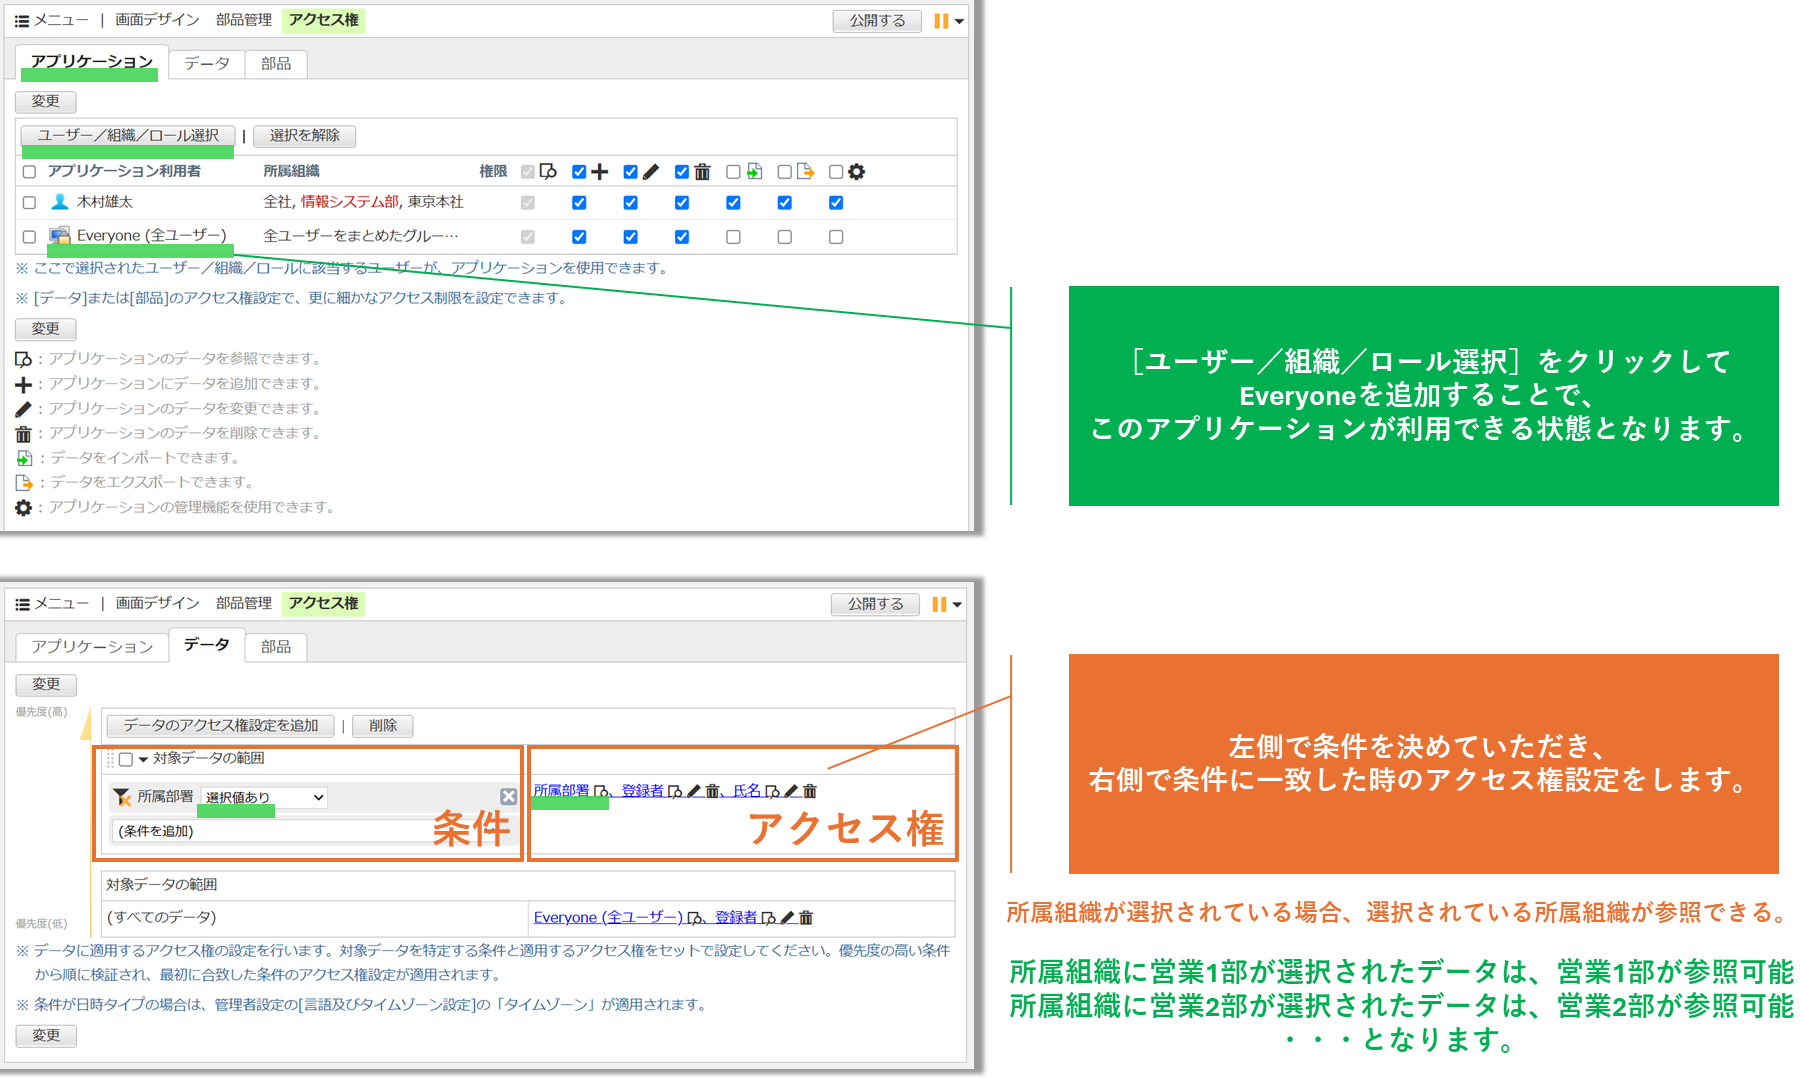Click the import icon in the 権限 header row
Viewport: 1800px width, 1078px height.
pos(754,172)
